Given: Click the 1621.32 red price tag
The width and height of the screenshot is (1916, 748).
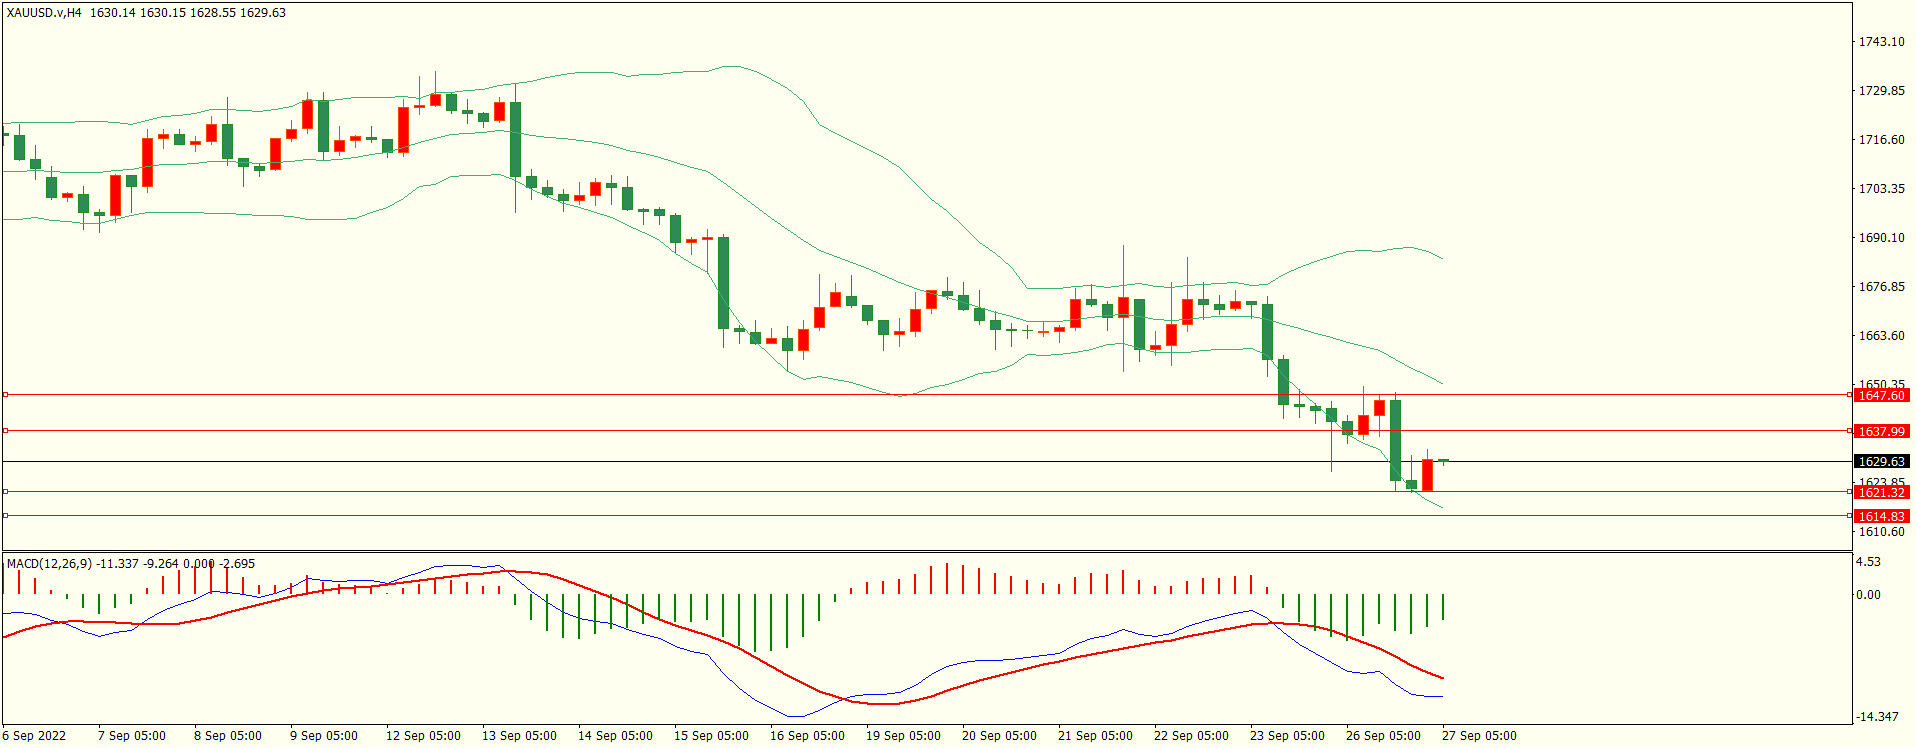Looking at the screenshot, I should [x=1881, y=493].
